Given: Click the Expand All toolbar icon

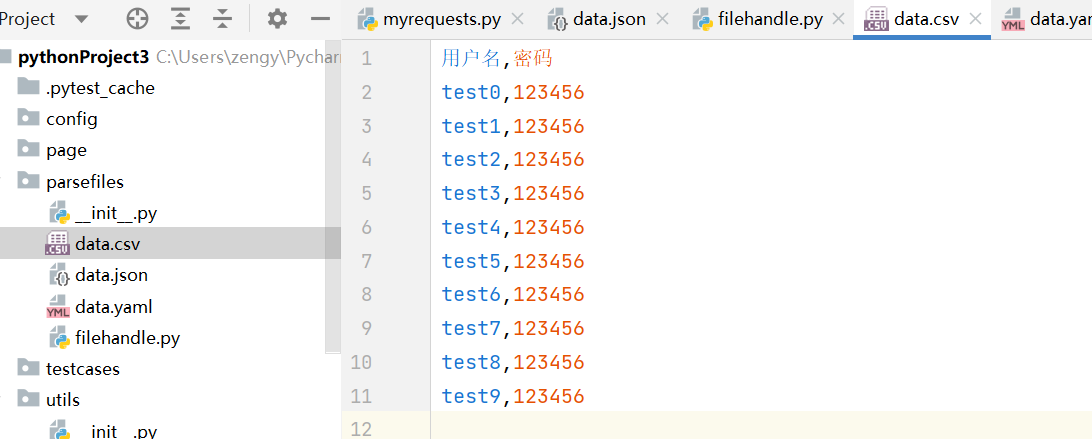Looking at the screenshot, I should pos(180,20).
